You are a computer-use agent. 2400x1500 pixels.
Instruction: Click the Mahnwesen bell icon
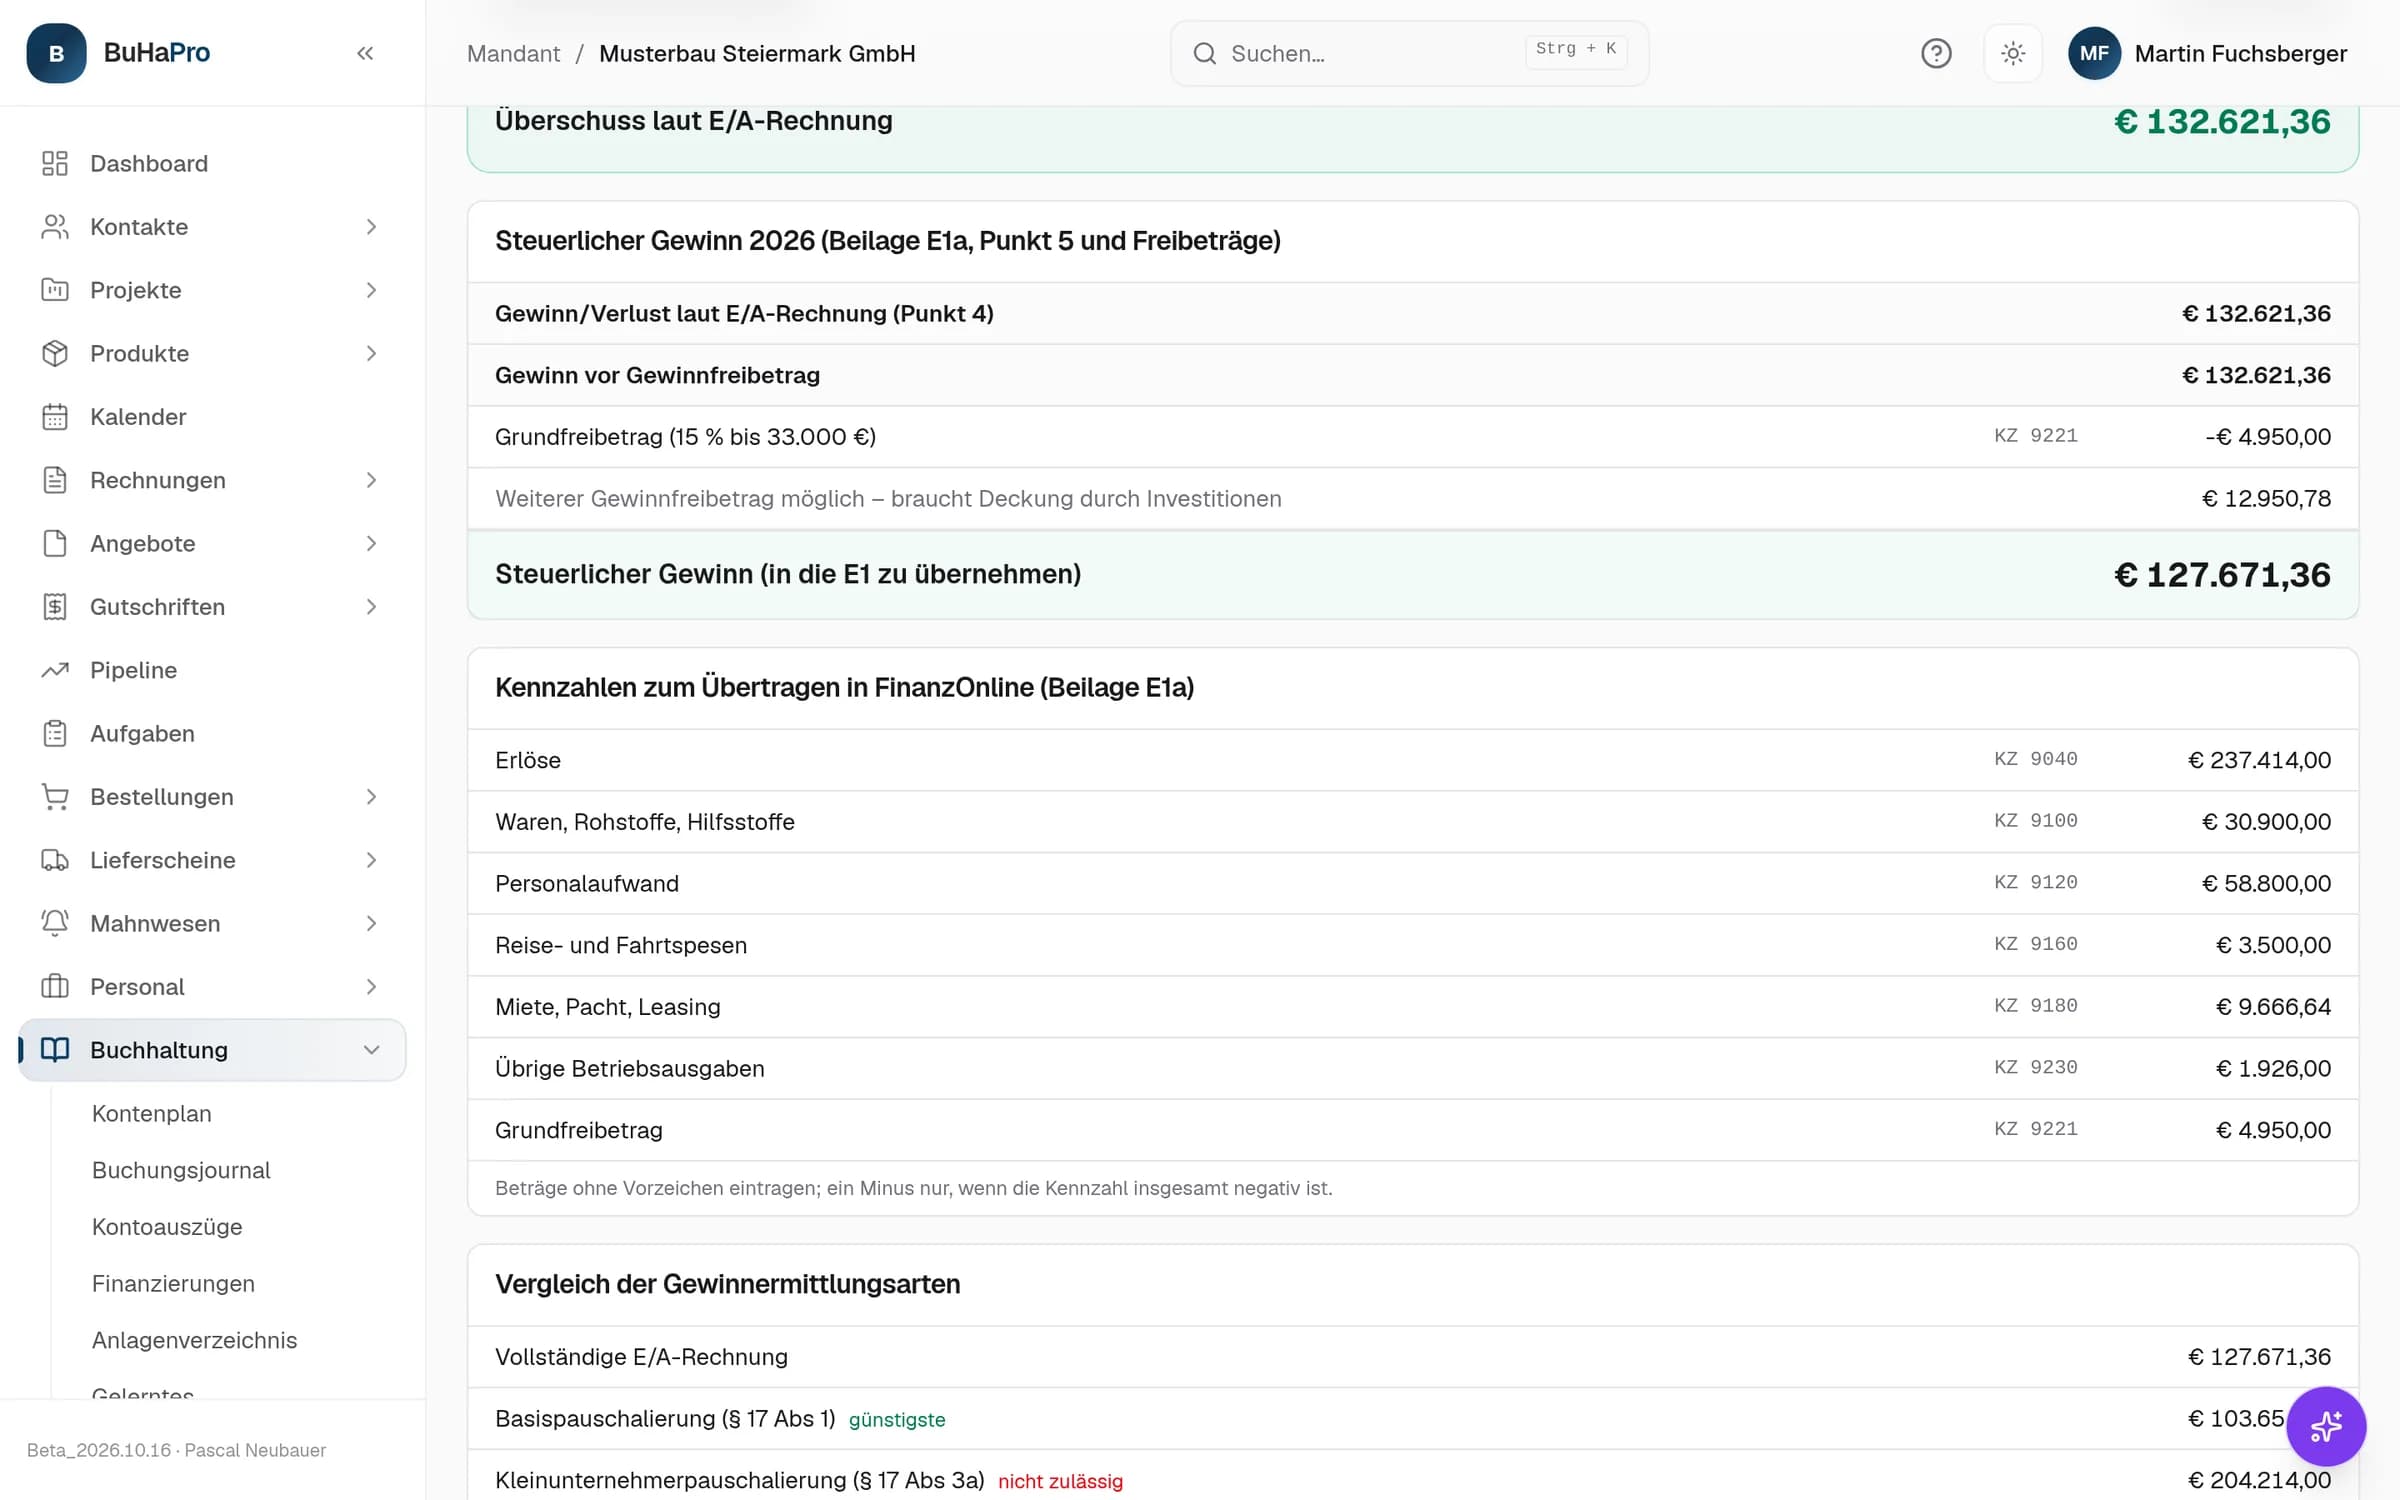coord(55,923)
